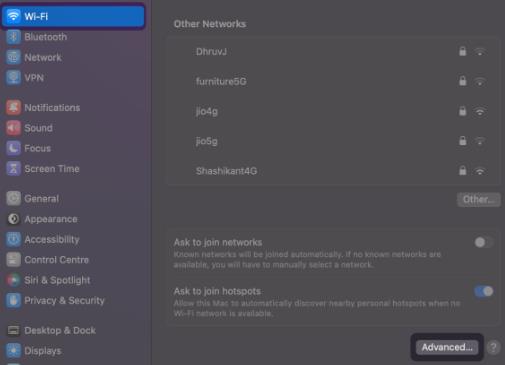Click the lock icon beside DhruvJ

[x=462, y=51]
